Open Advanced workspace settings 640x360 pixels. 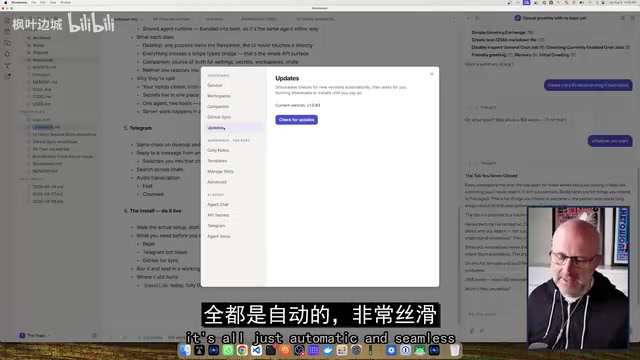(216, 182)
